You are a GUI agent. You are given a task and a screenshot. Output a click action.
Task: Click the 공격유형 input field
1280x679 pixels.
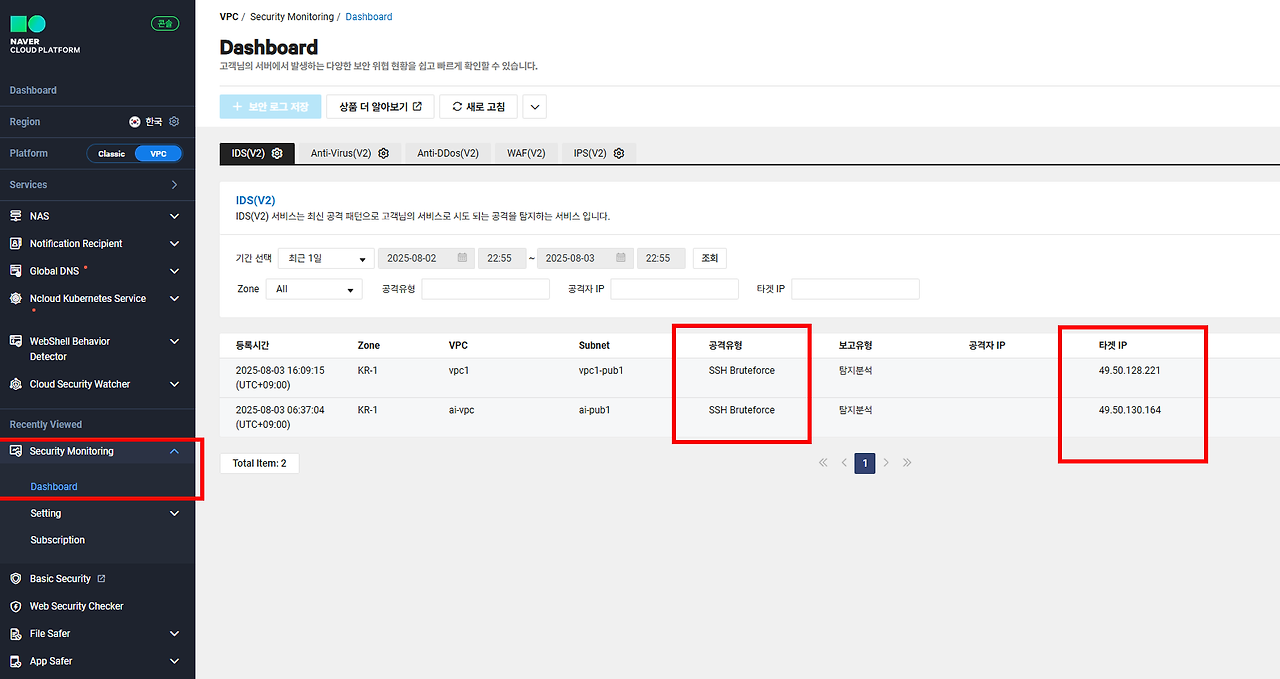[486, 289]
